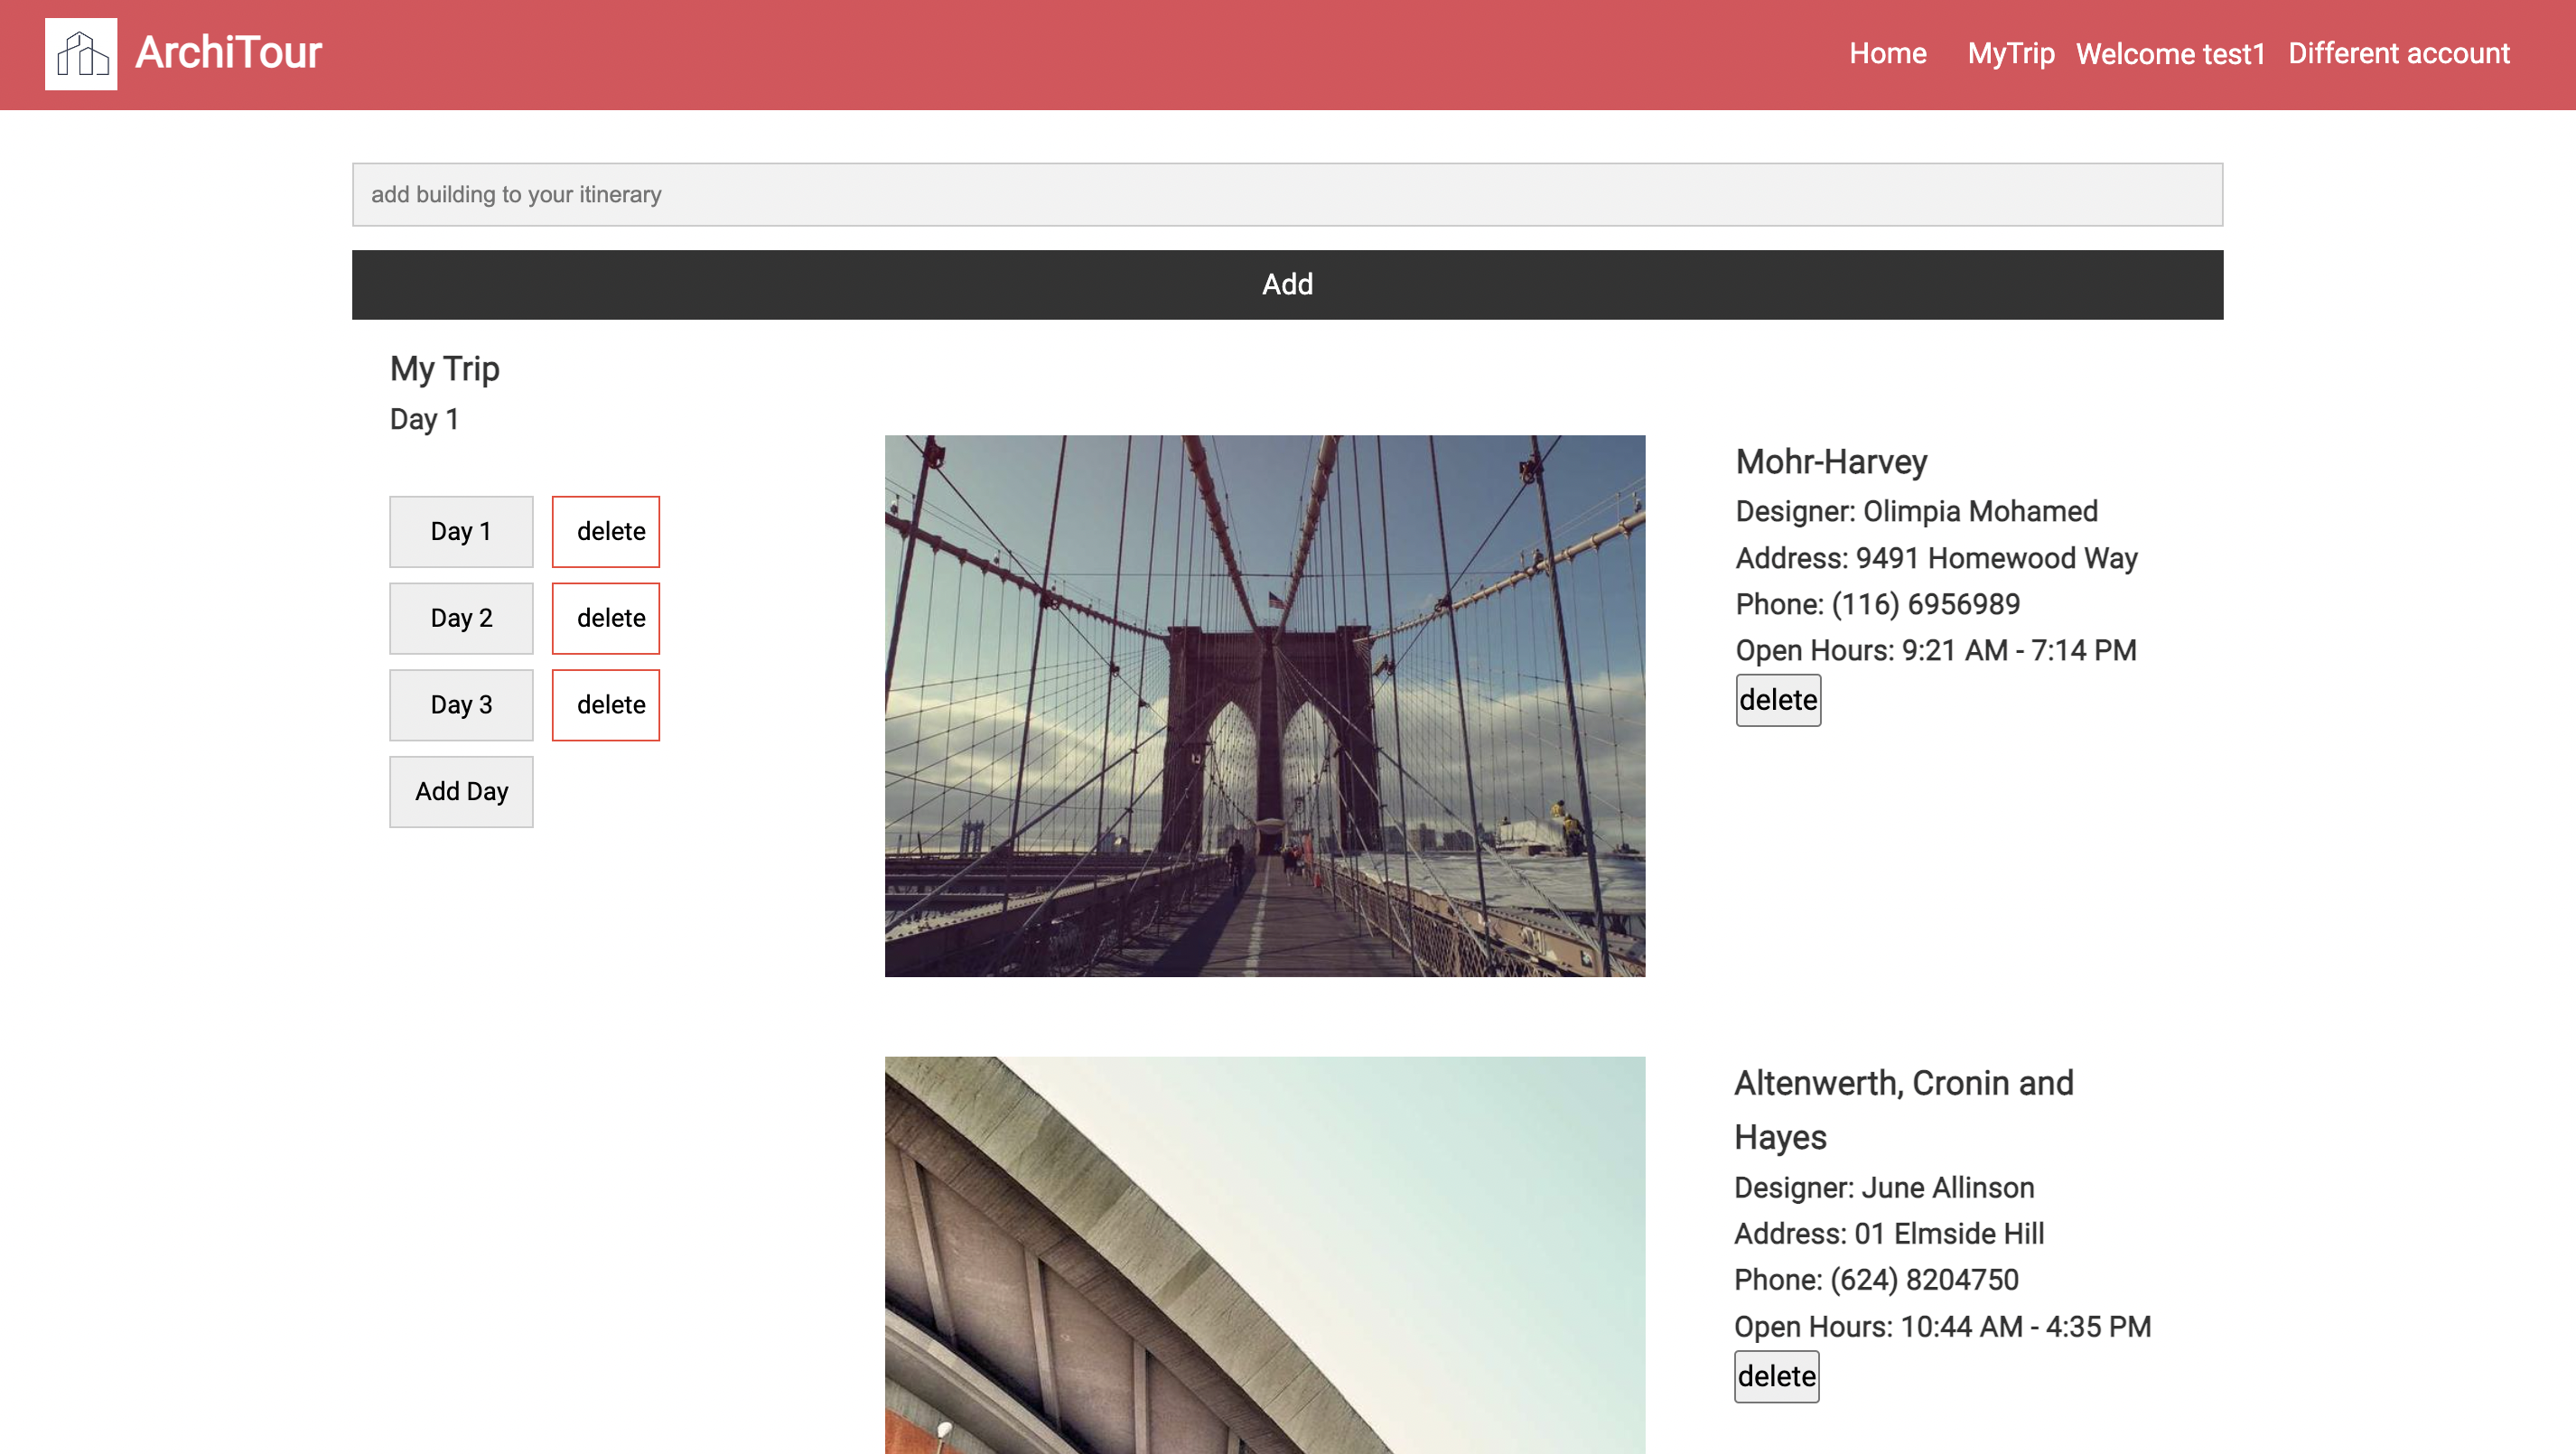
Task: Navigate to Home menu item
Action: (x=1888, y=53)
